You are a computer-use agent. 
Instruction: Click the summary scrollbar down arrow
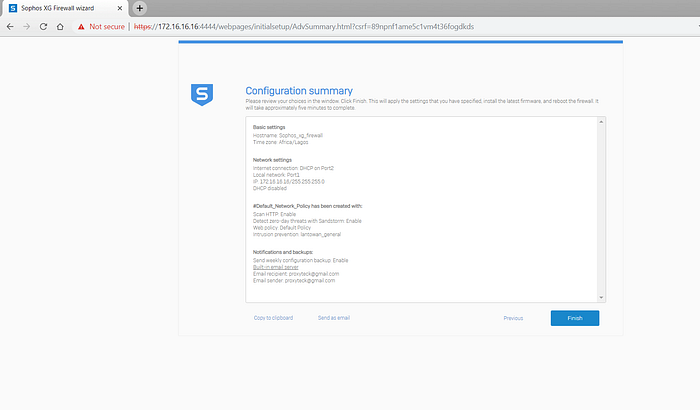(601, 297)
